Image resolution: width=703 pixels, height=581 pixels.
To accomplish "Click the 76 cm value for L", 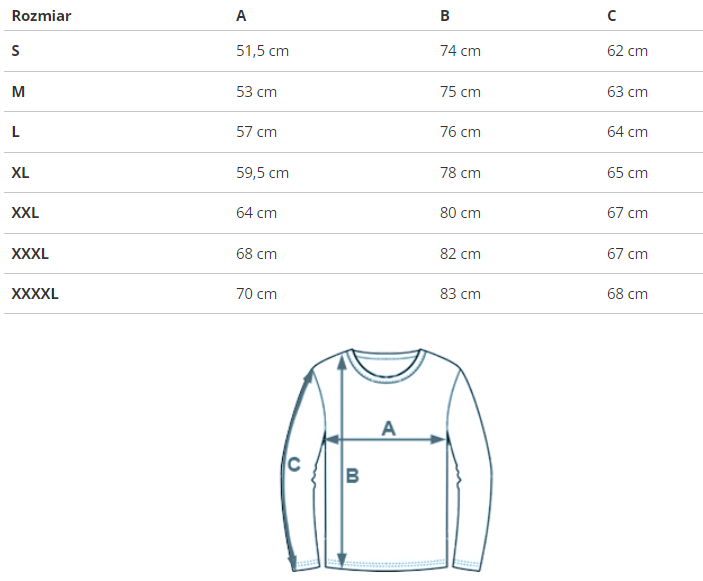I will click(x=460, y=132).
